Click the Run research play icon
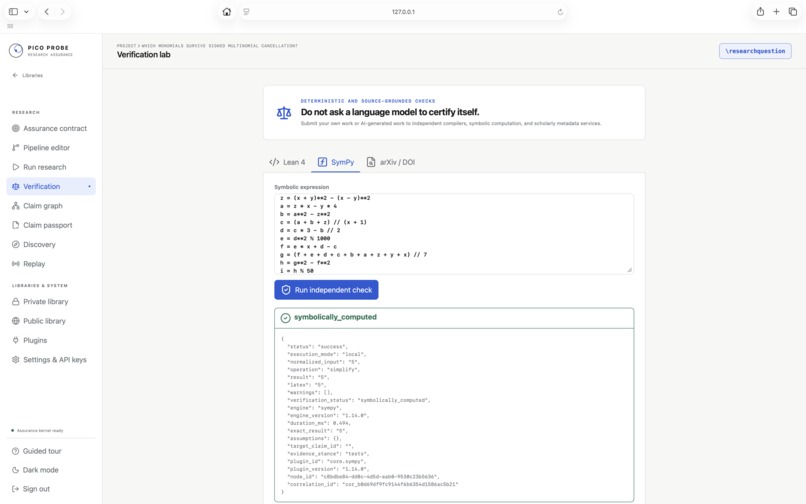Image resolution: width=806 pixels, height=504 pixels. [15, 167]
